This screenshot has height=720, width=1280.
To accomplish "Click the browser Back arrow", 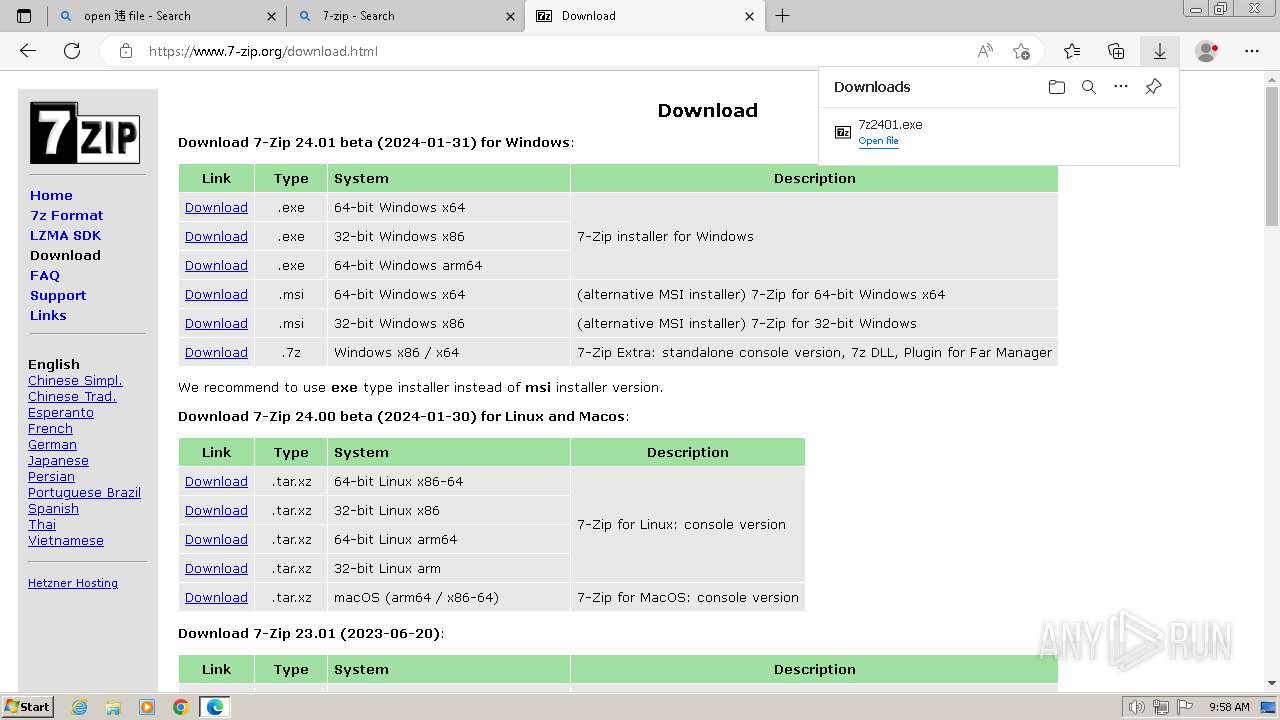I will click(28, 51).
